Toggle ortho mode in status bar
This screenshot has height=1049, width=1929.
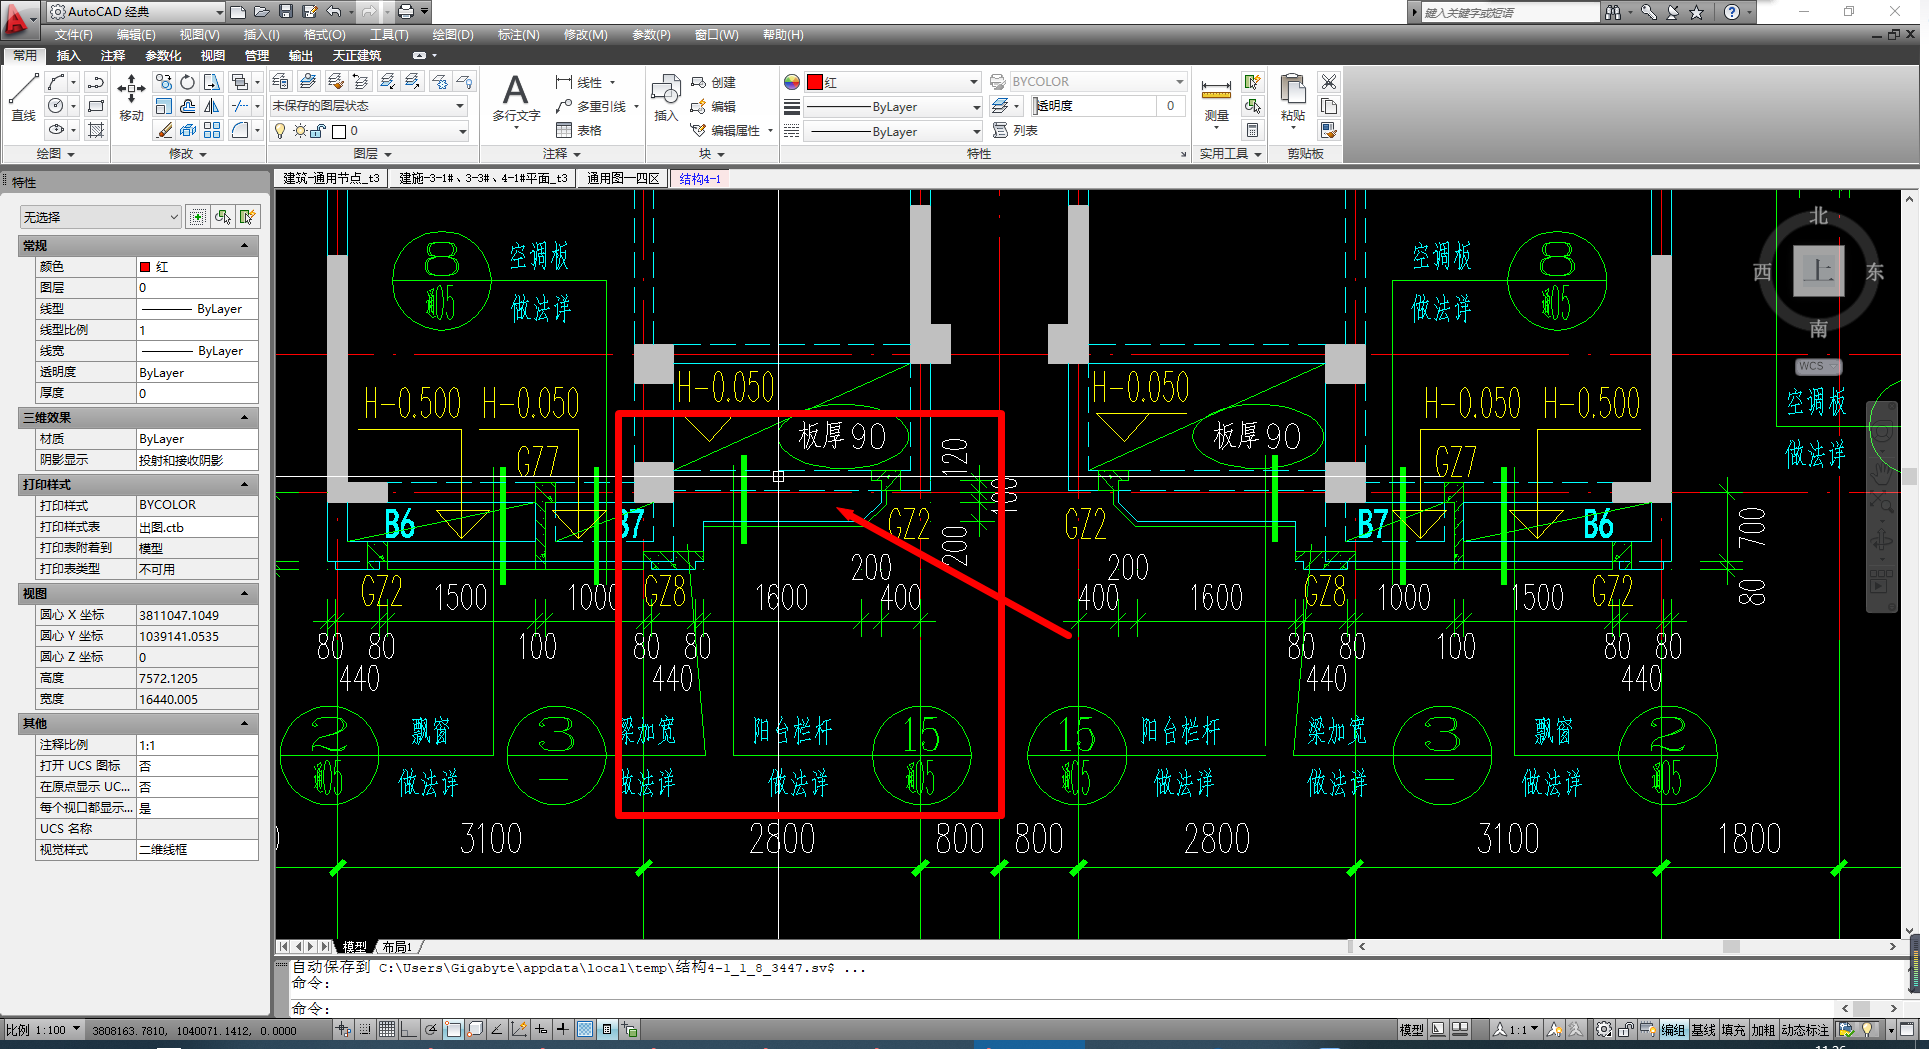click(409, 1029)
